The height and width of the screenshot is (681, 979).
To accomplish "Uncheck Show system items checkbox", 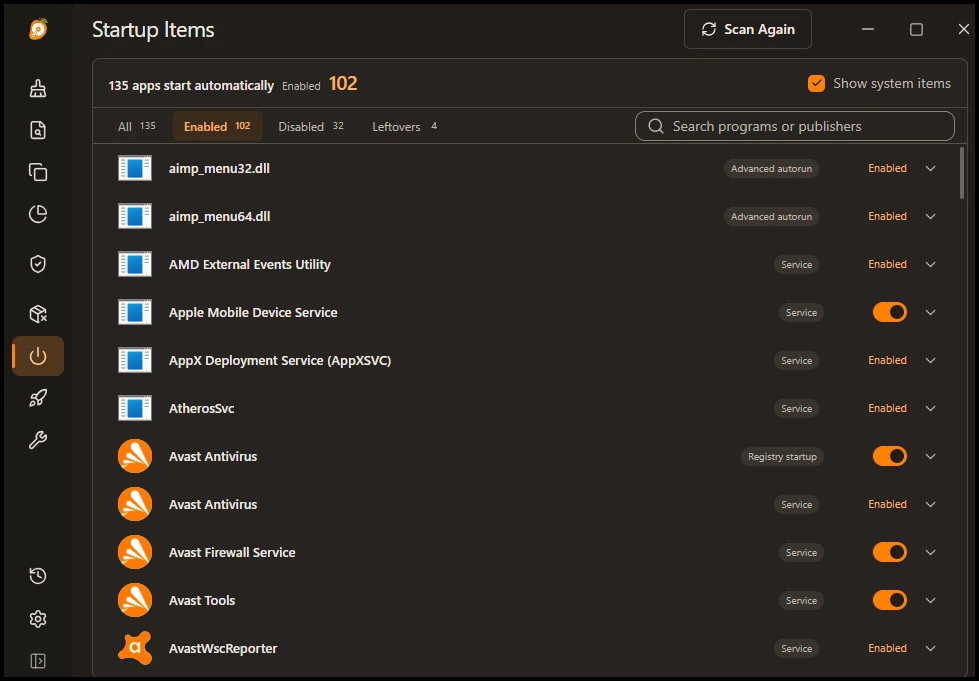I will 816,84.
